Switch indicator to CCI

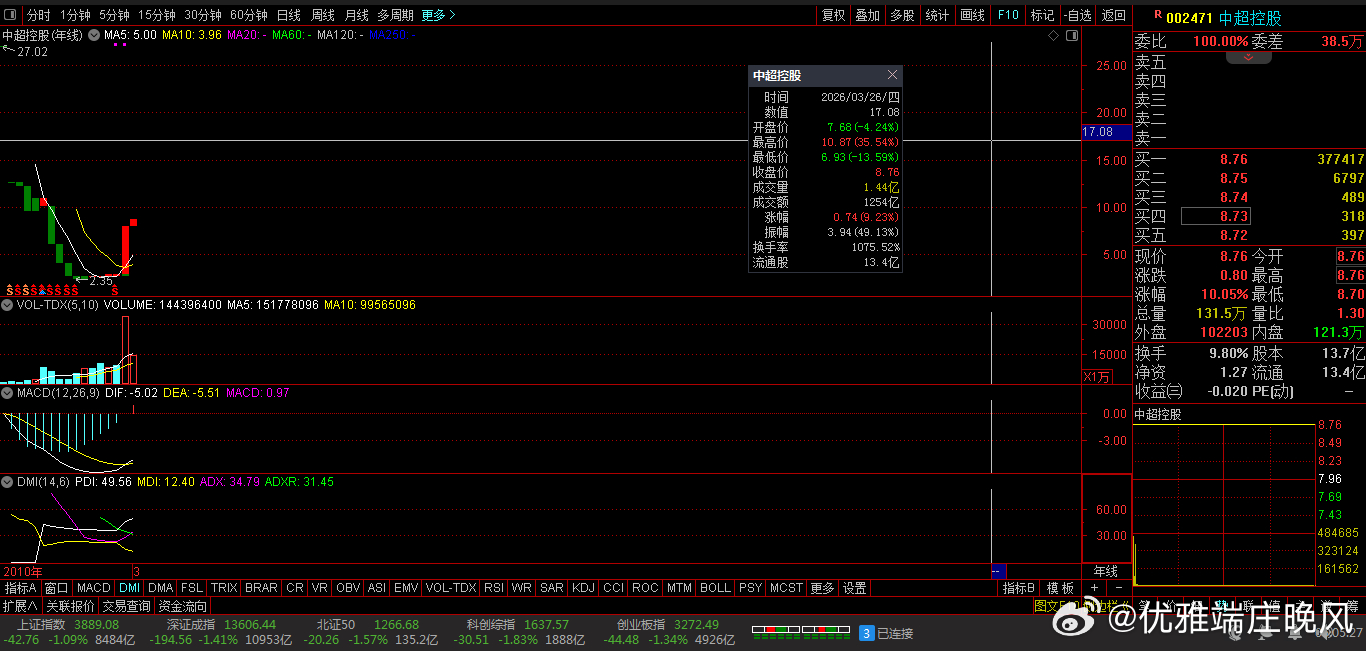pyautogui.click(x=613, y=588)
